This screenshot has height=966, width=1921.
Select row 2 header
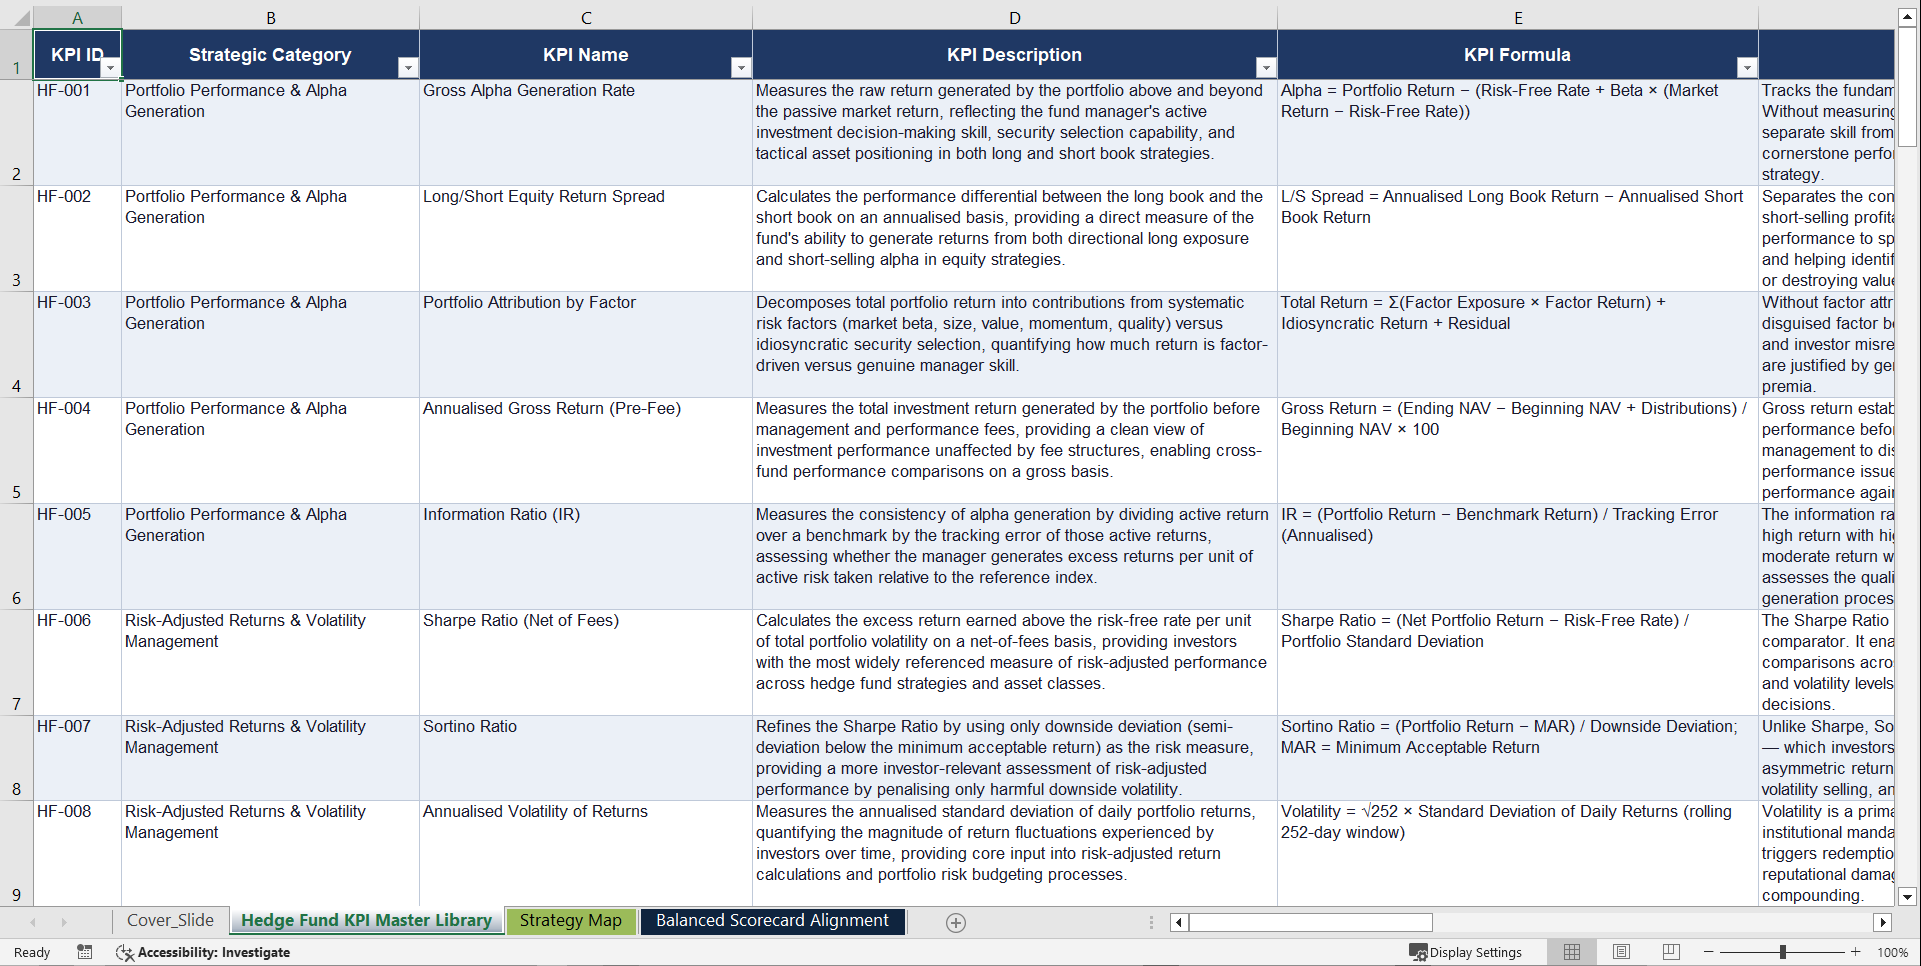coord(16,132)
